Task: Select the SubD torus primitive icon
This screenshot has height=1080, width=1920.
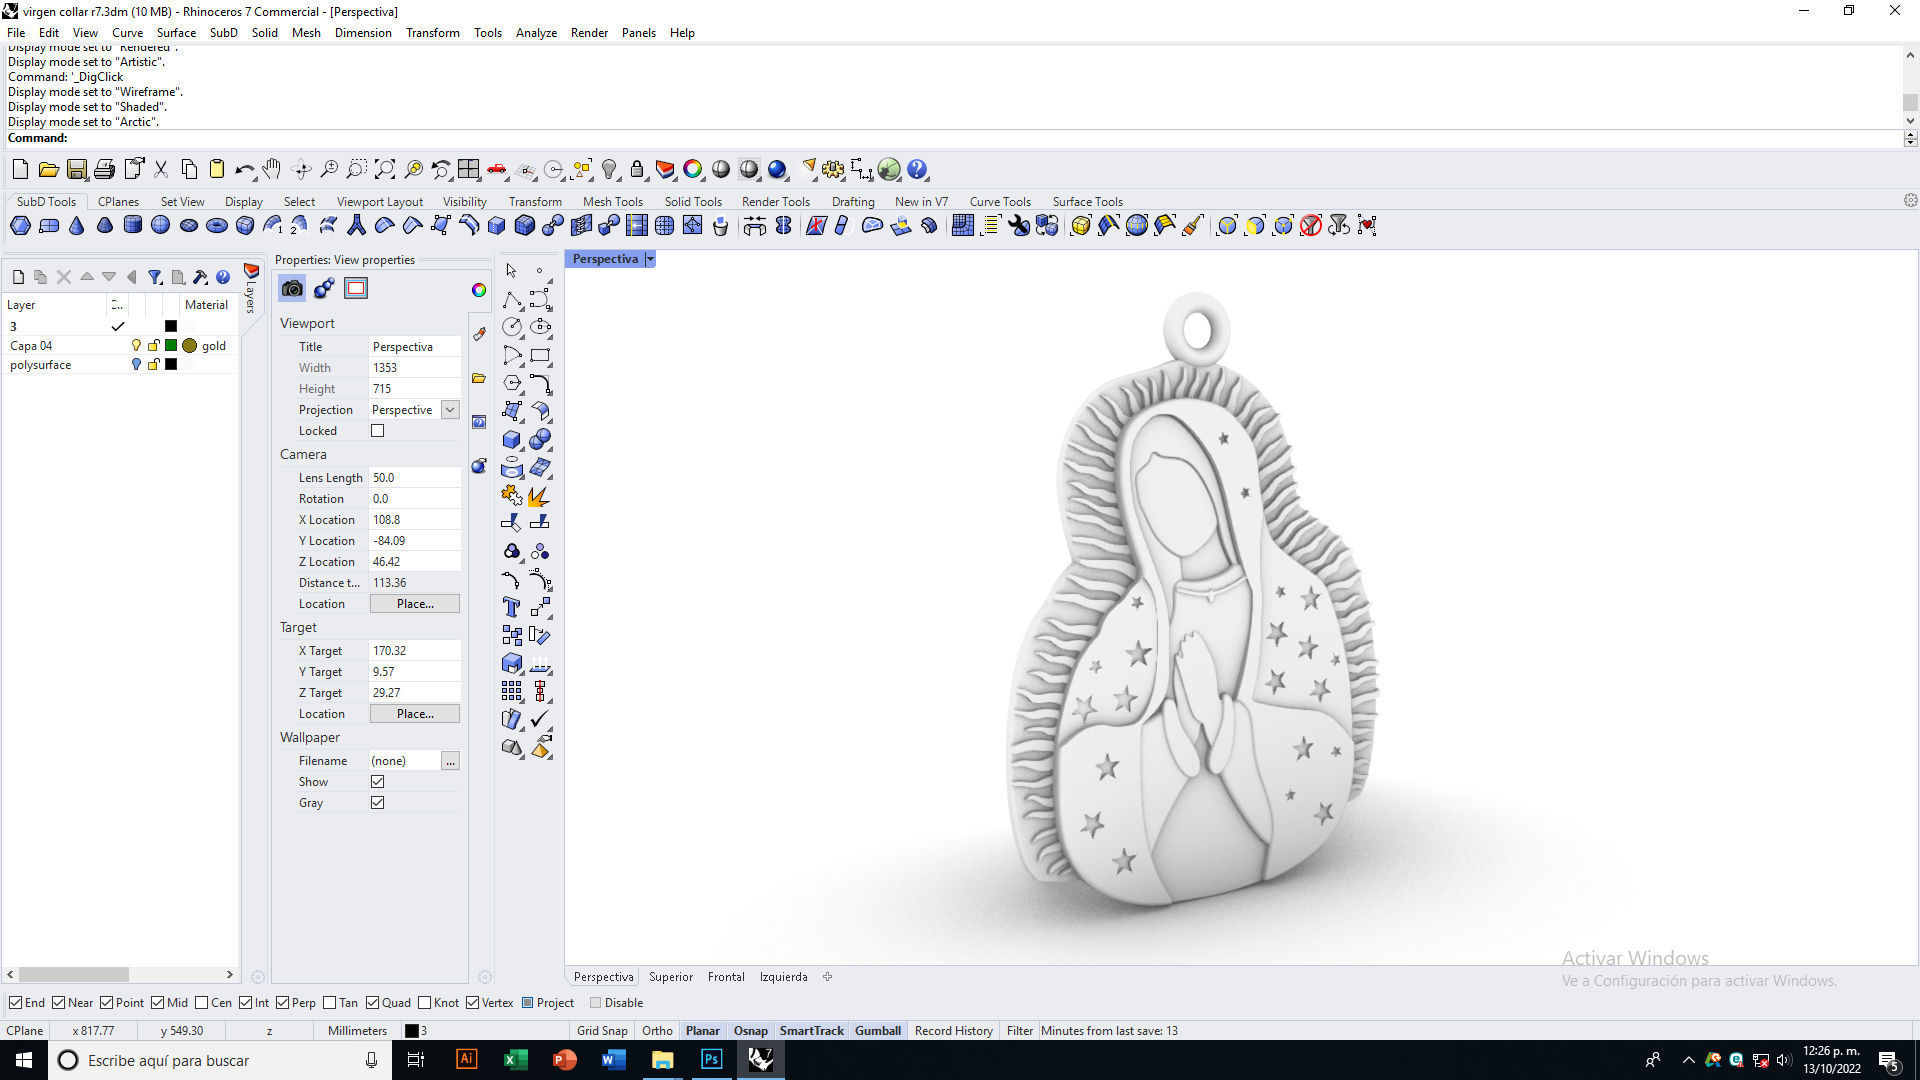Action: click(217, 226)
